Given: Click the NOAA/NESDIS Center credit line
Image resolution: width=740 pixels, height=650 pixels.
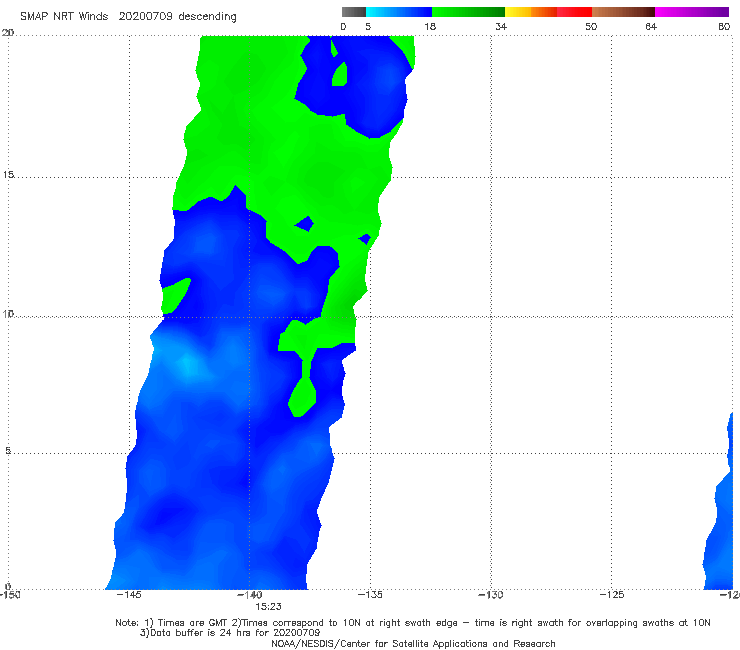Looking at the screenshot, I should coord(413,644).
